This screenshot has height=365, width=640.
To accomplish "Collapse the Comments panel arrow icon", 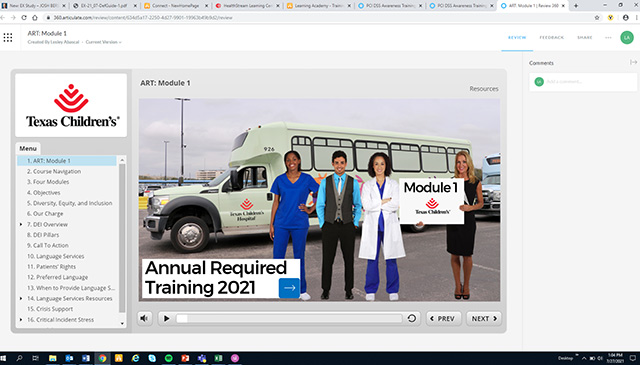I will click(x=633, y=62).
